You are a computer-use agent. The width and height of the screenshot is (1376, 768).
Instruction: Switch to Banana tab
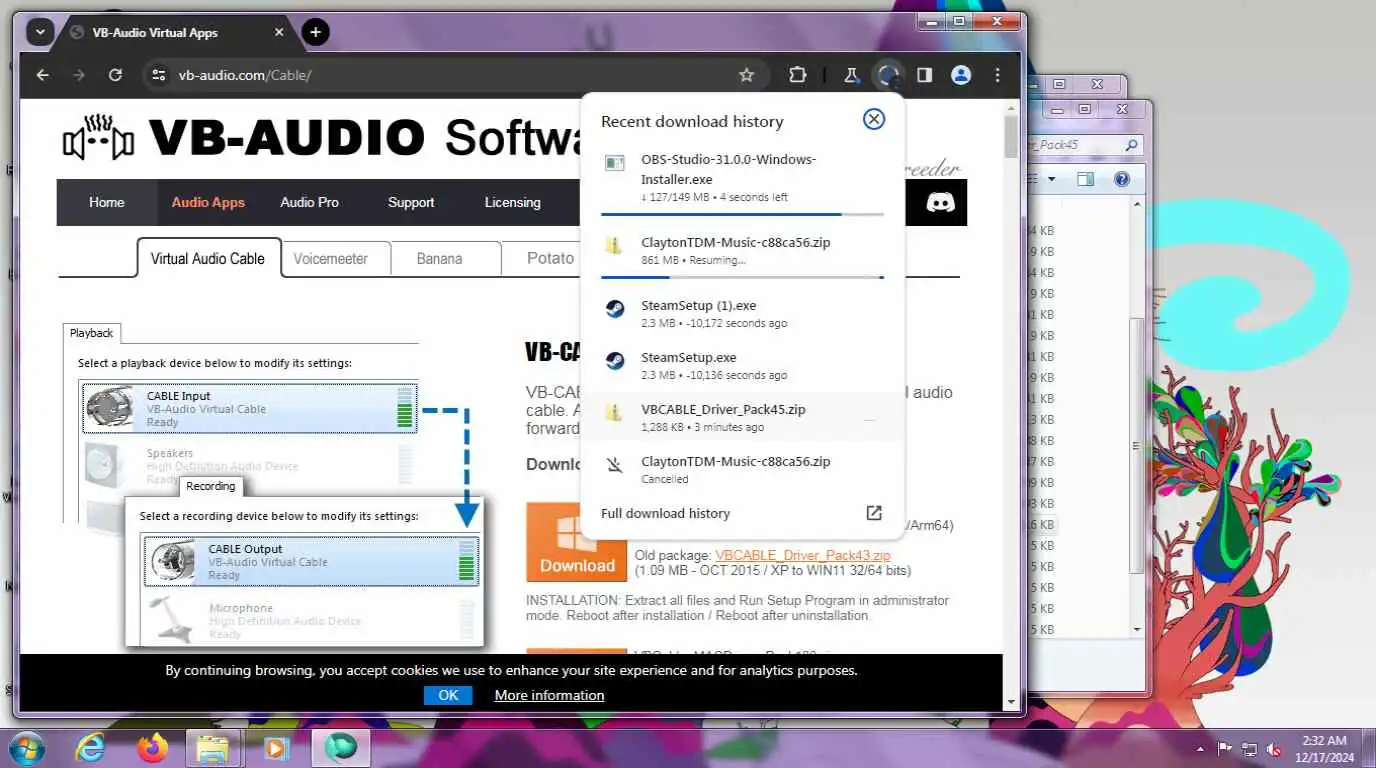[x=440, y=258]
